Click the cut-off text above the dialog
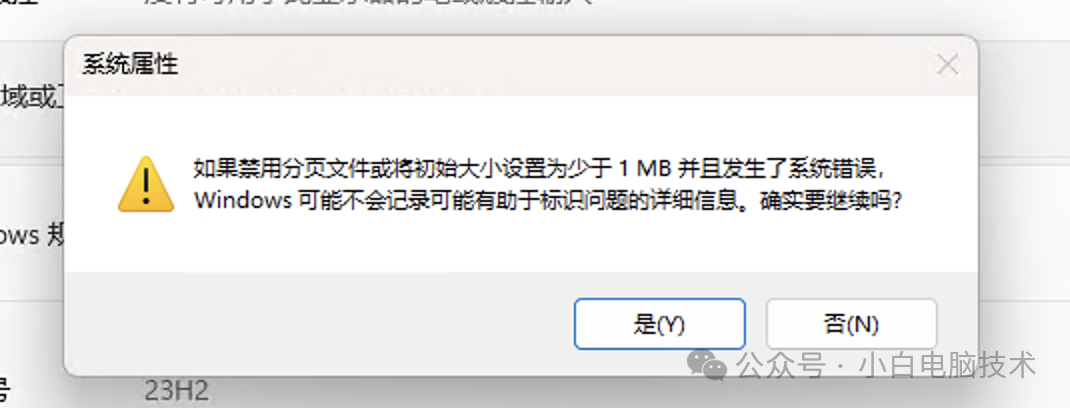Screen dimensions: 1070x408 pyautogui.click(x=368, y=4)
